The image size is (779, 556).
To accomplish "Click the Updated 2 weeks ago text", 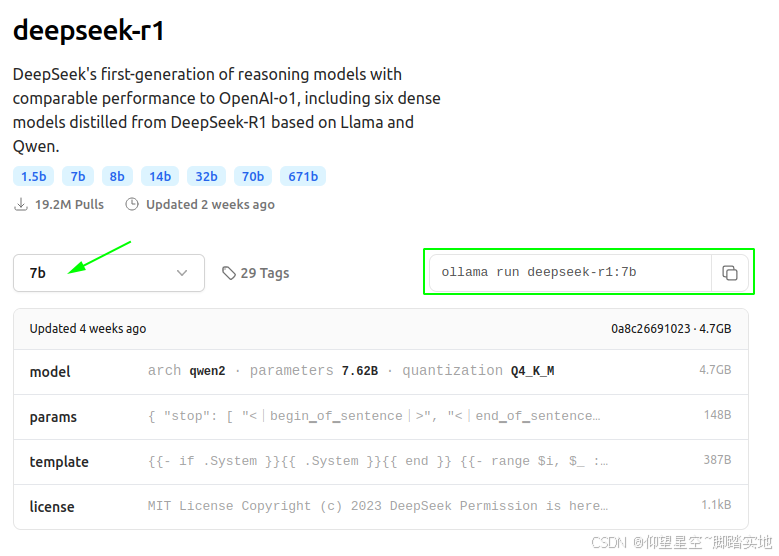I will coord(210,205).
